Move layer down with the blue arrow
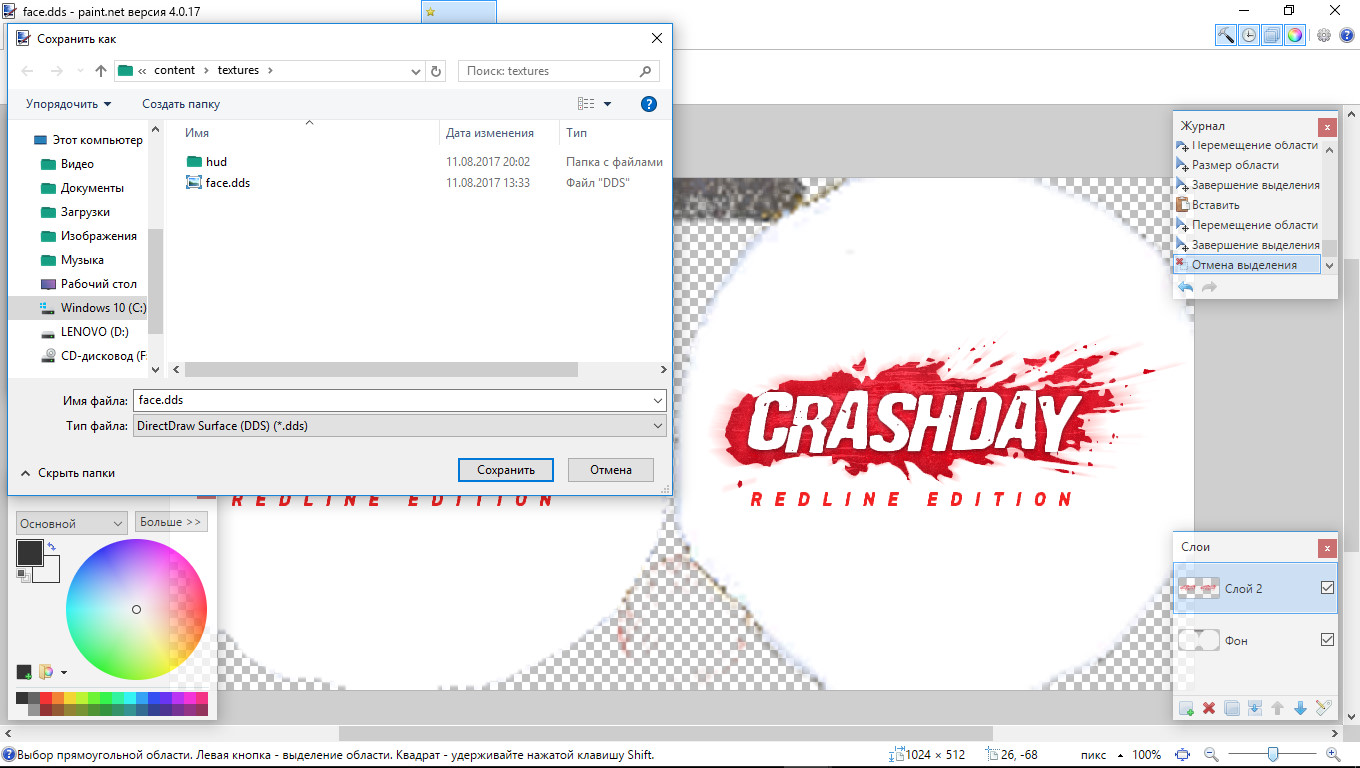Image resolution: width=1360 pixels, height=768 pixels. pyautogui.click(x=1301, y=708)
